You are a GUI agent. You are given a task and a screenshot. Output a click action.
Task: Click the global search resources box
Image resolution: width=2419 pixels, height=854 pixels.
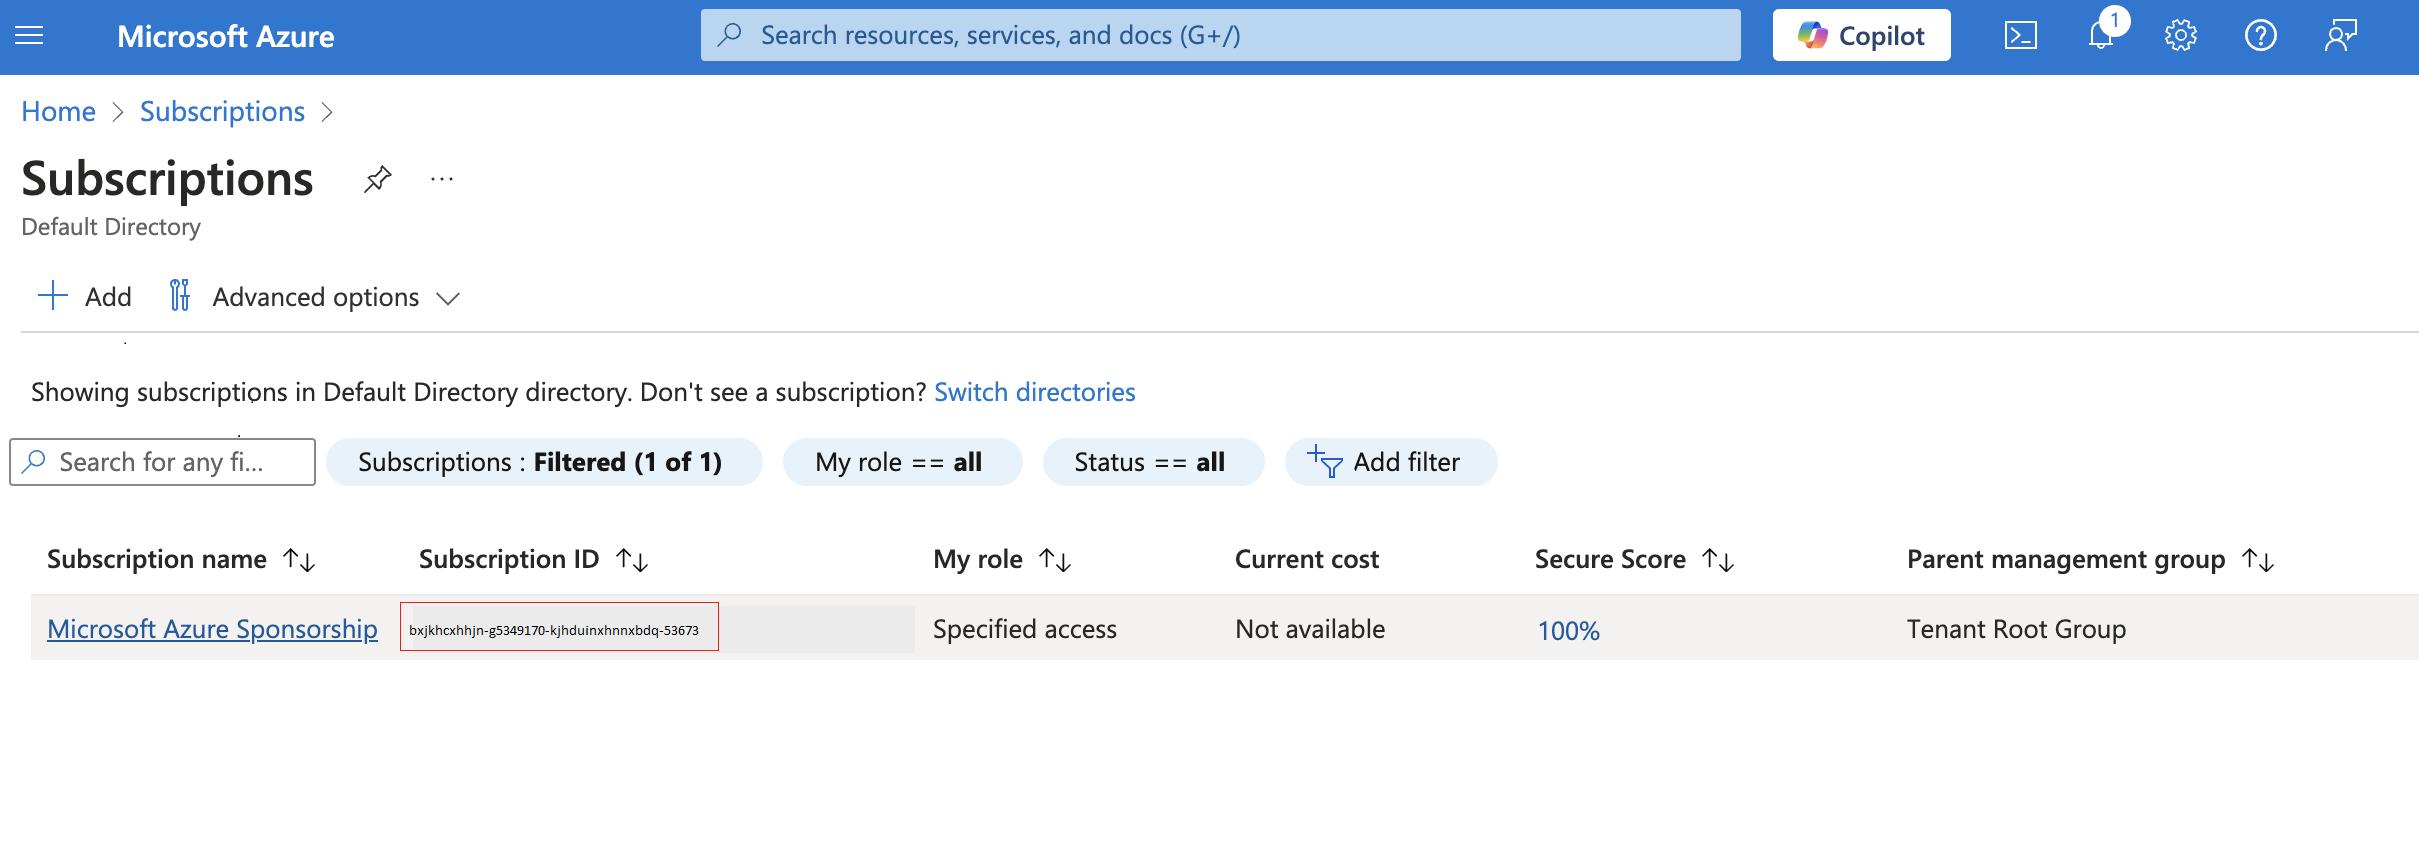tap(1220, 36)
